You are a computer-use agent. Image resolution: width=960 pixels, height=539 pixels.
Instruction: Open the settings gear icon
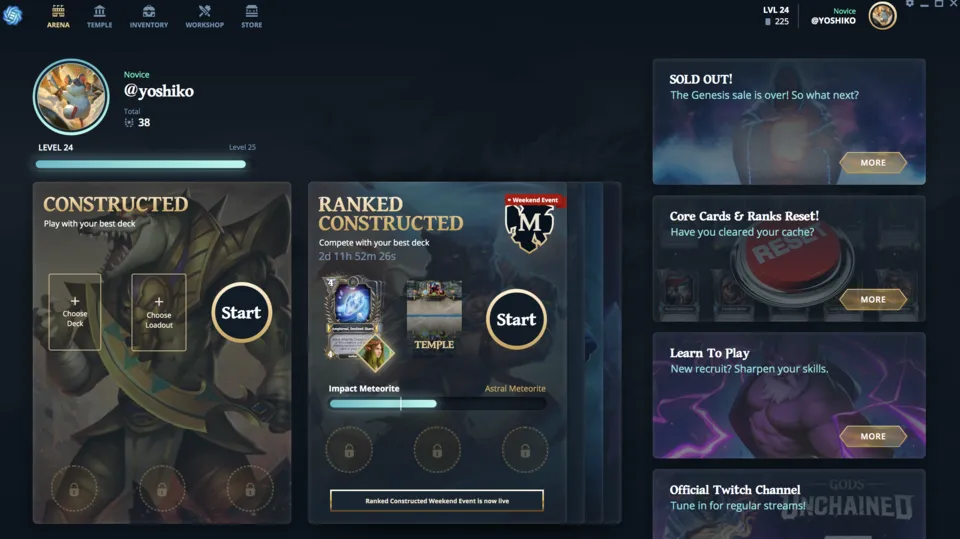click(x=910, y=4)
